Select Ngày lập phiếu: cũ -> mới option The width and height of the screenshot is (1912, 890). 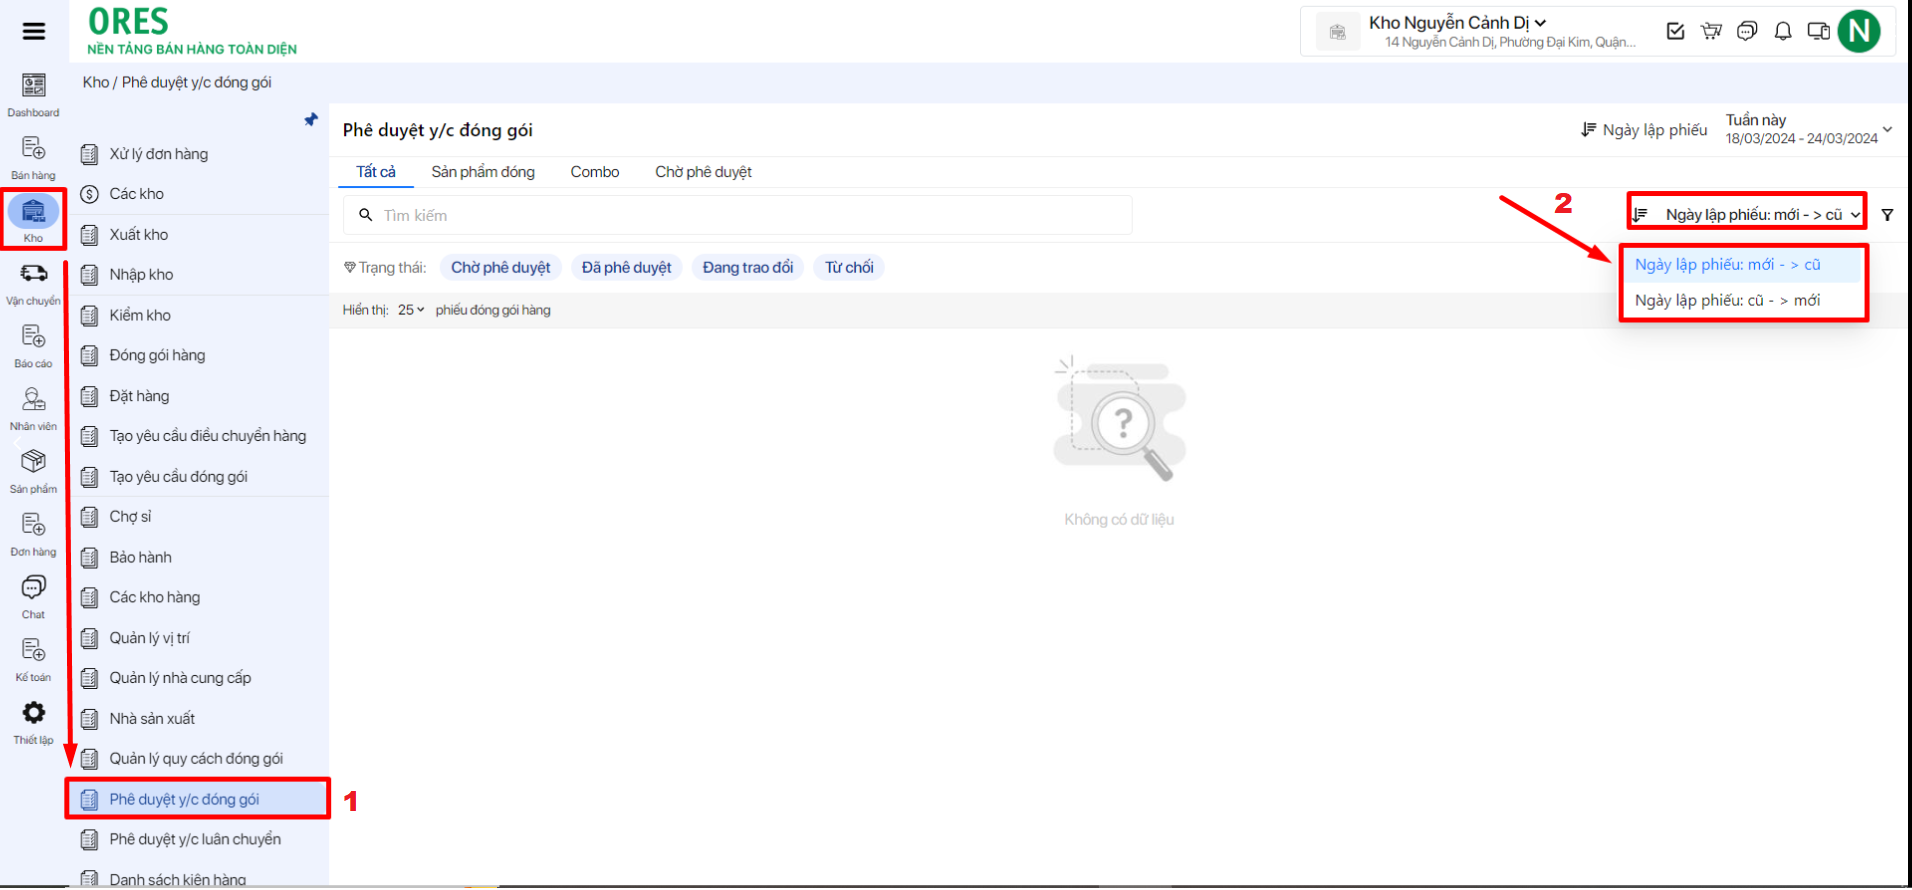pos(1727,301)
